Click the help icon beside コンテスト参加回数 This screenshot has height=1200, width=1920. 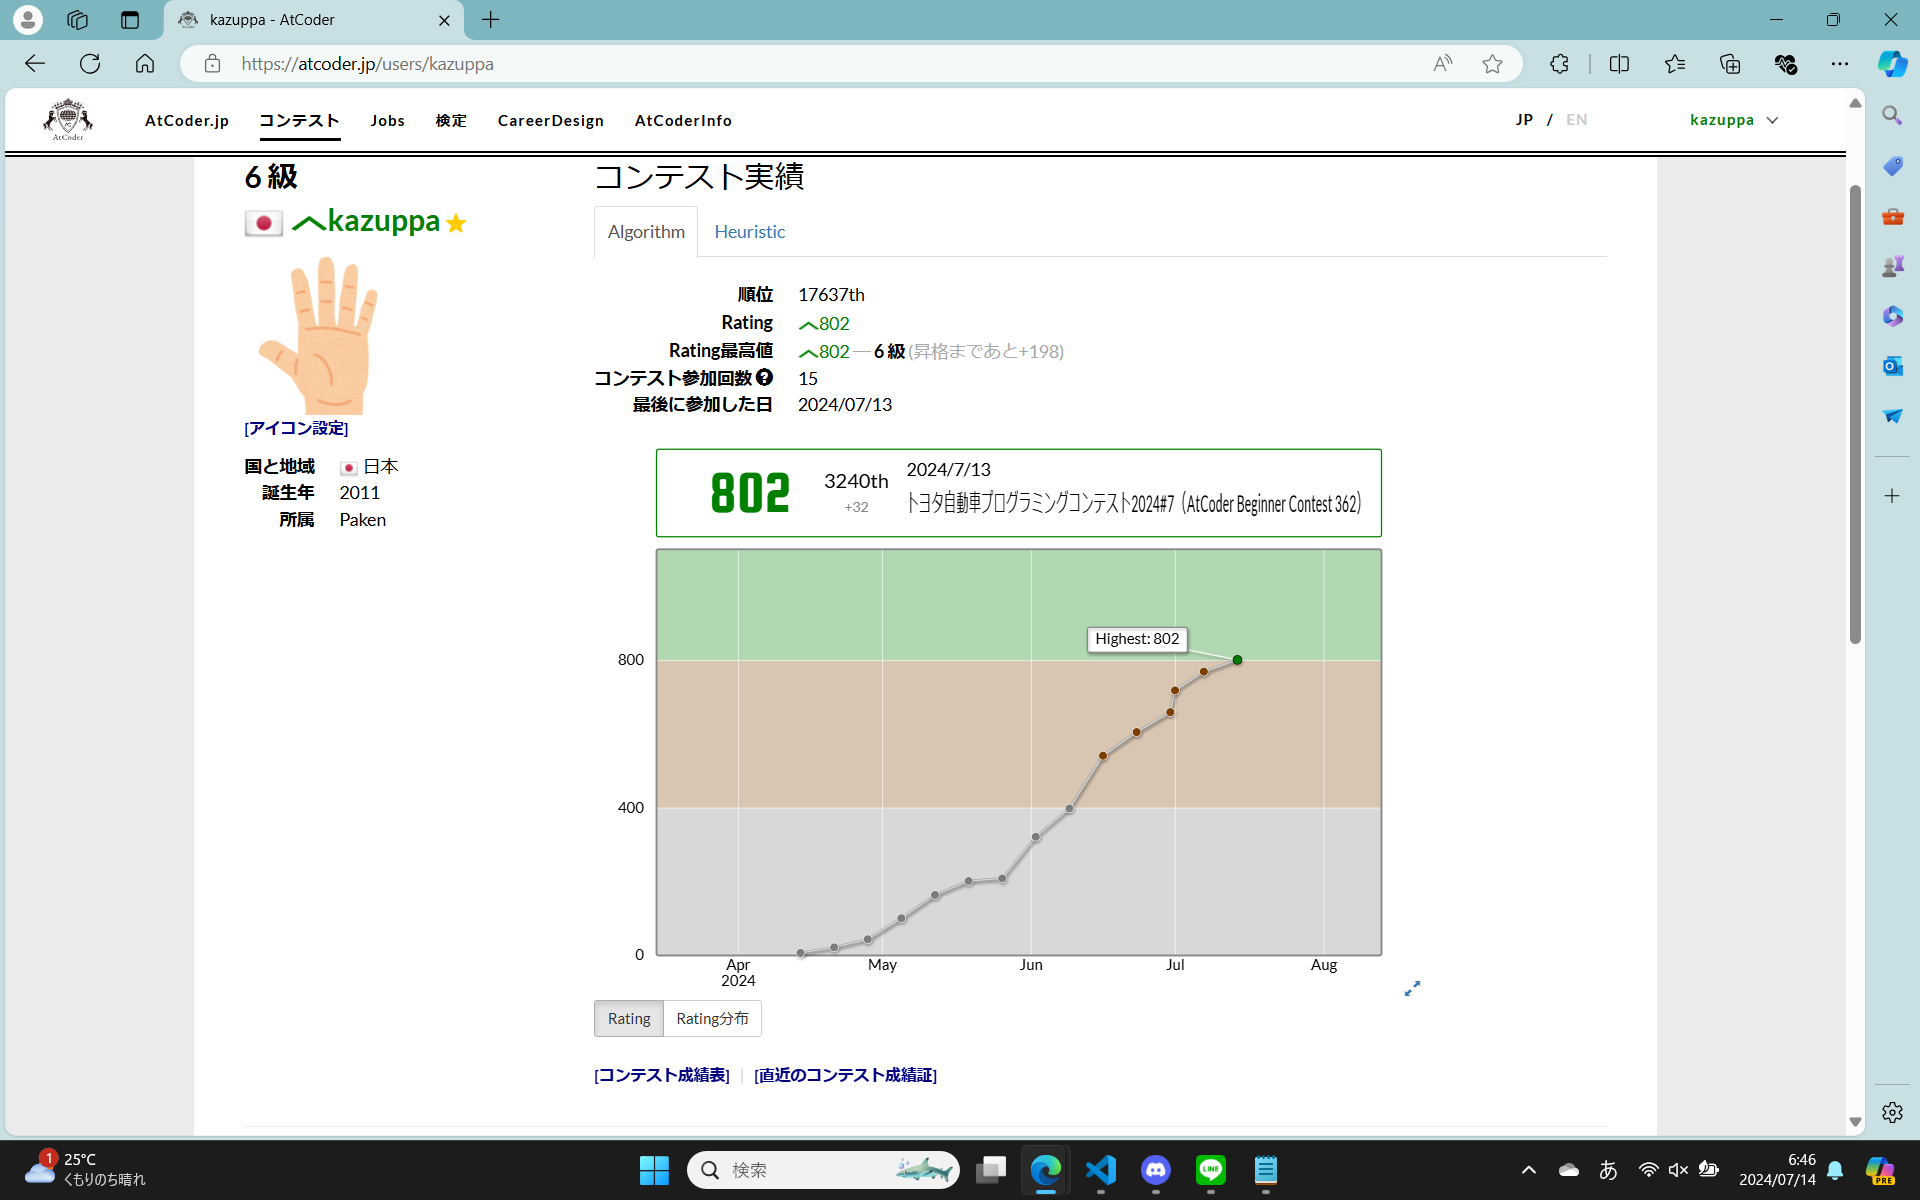pos(764,377)
